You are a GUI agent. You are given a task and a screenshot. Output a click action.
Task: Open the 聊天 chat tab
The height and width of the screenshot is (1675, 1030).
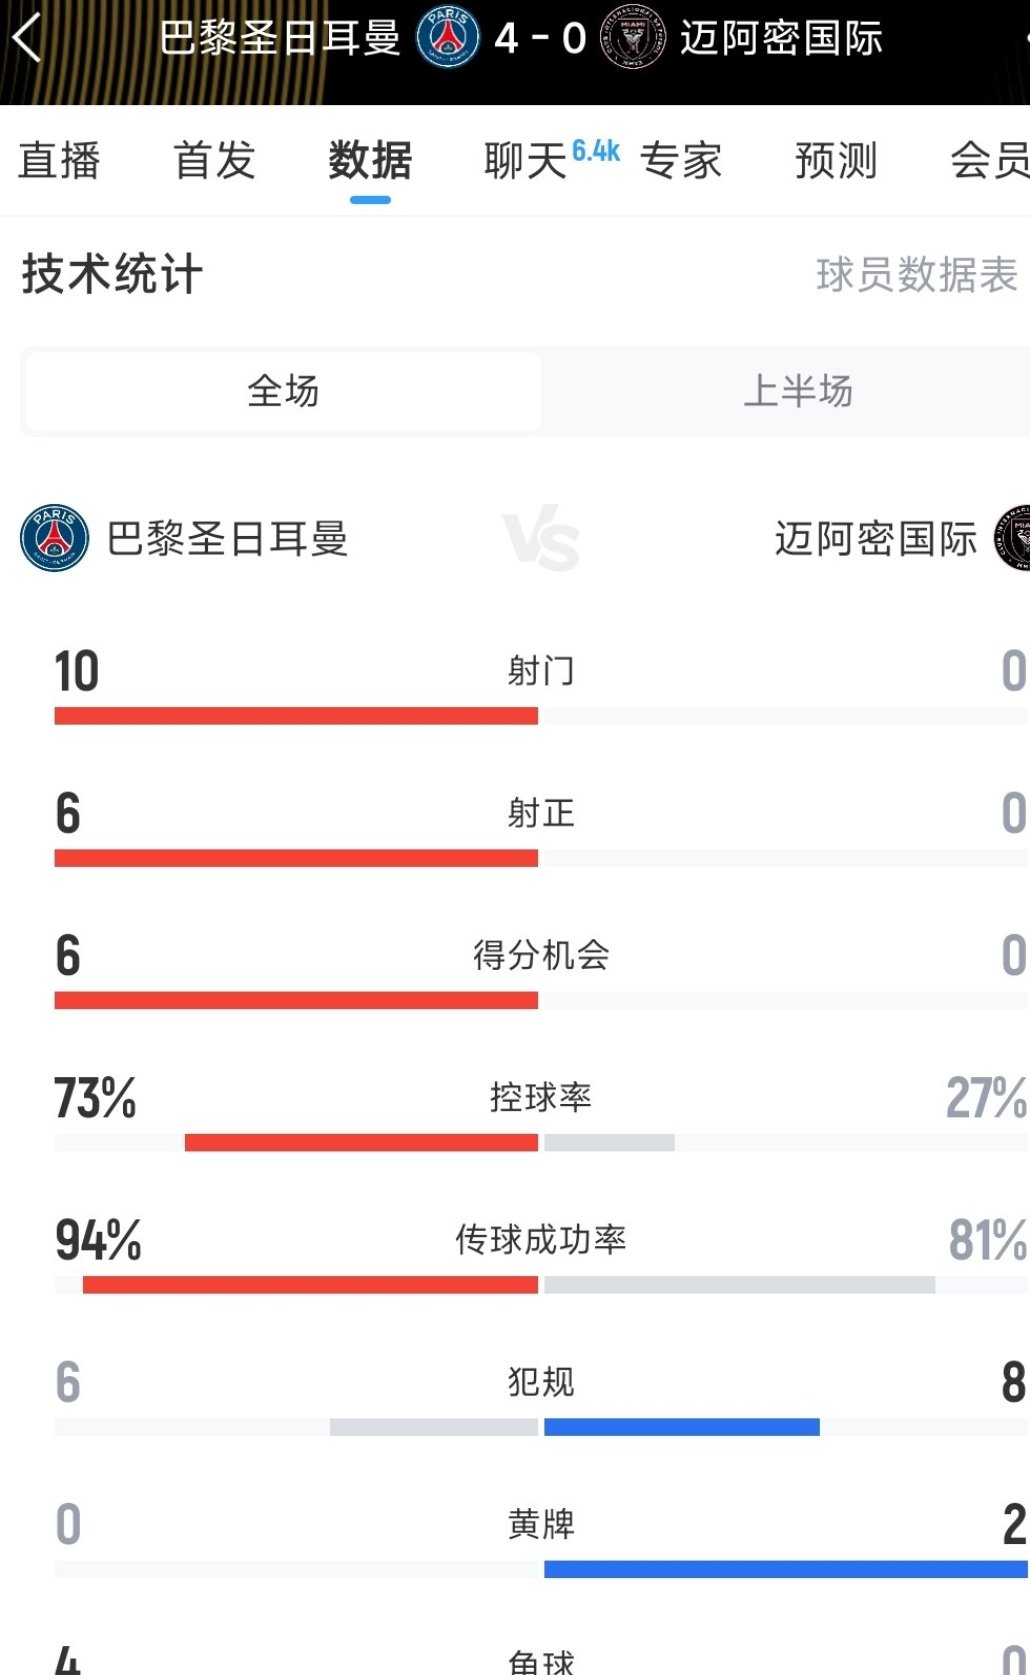(x=526, y=160)
